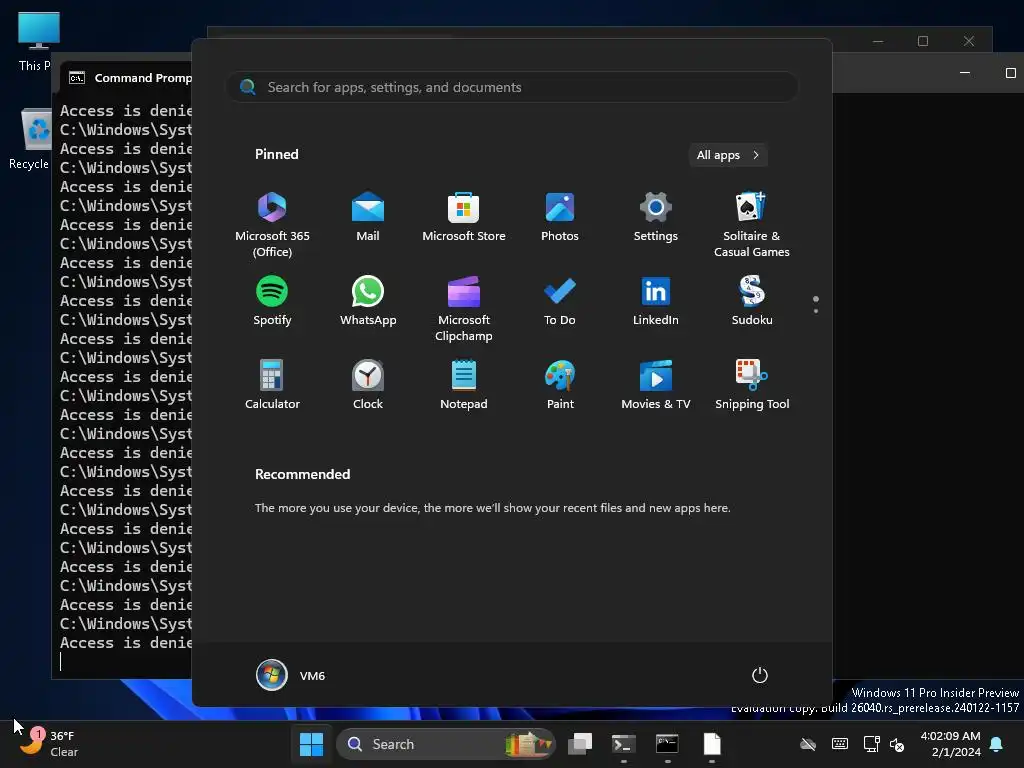The width and height of the screenshot is (1024, 768).
Task: Open Sudoku game
Action: point(752,300)
